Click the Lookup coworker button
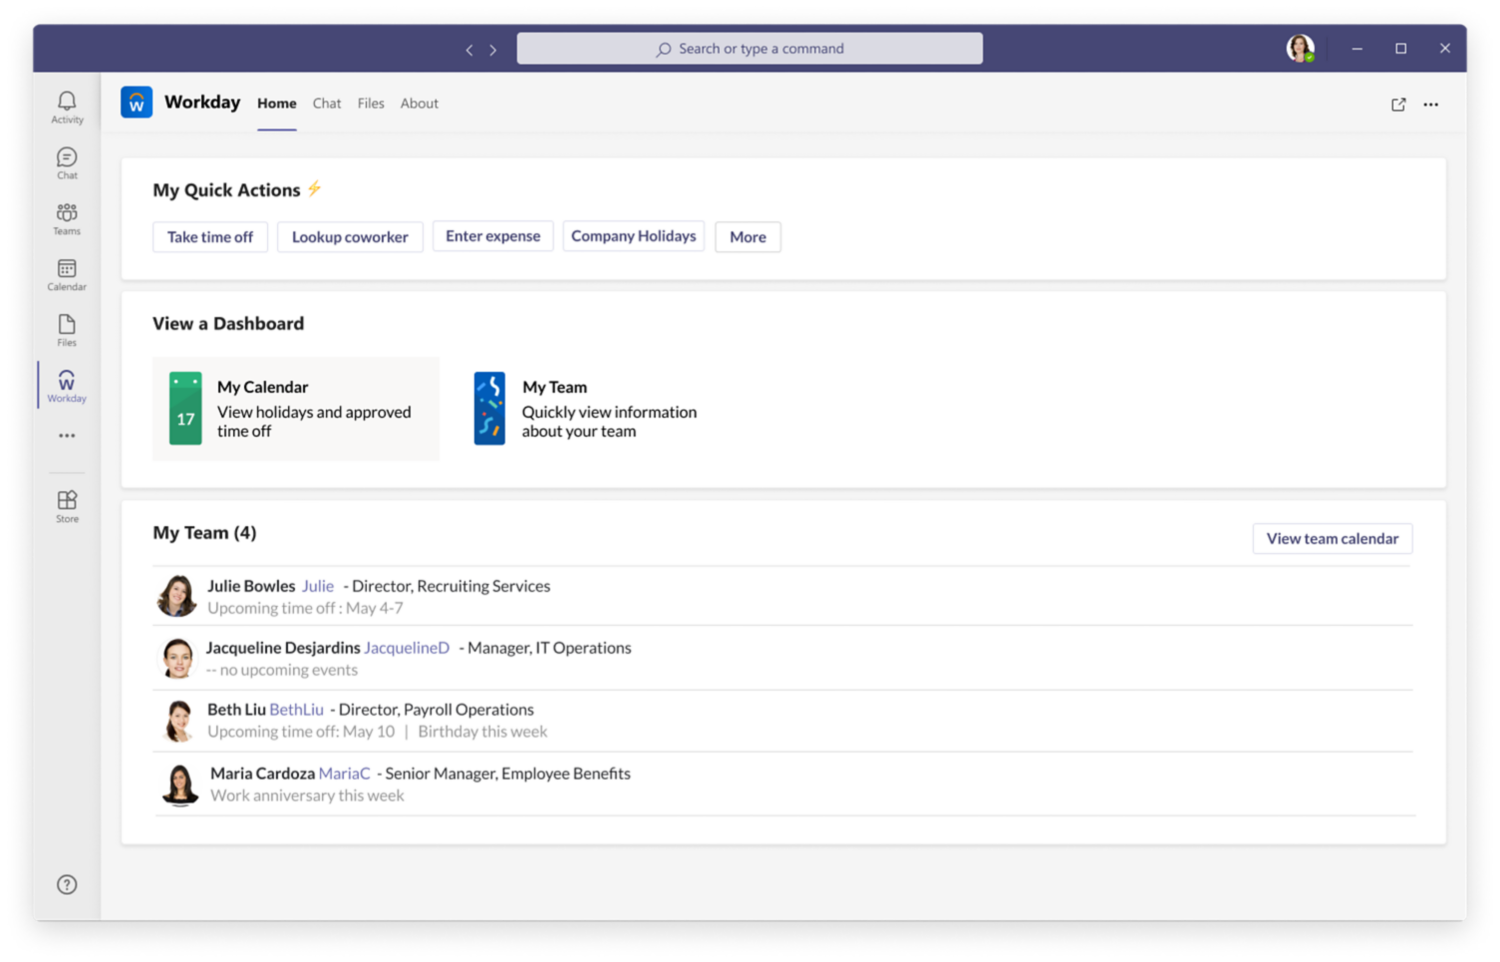 tap(350, 237)
